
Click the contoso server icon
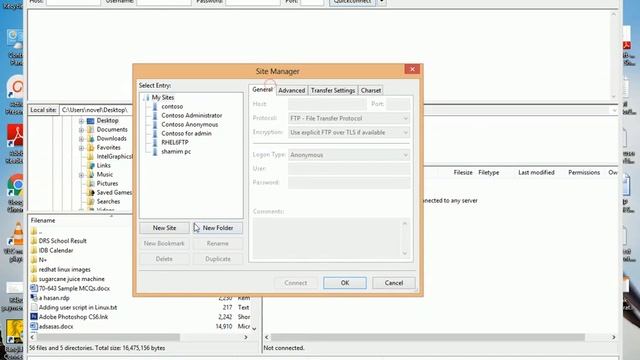[155, 106]
